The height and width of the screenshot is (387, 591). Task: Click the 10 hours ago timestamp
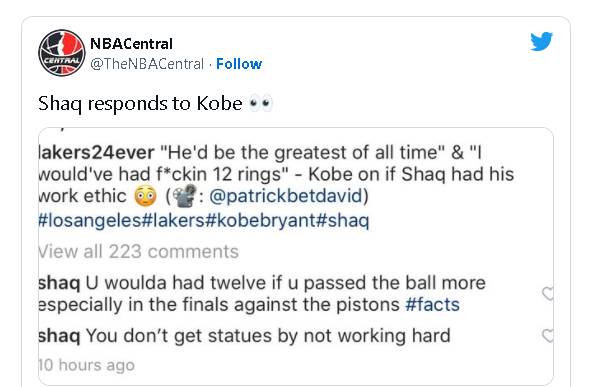coord(86,365)
